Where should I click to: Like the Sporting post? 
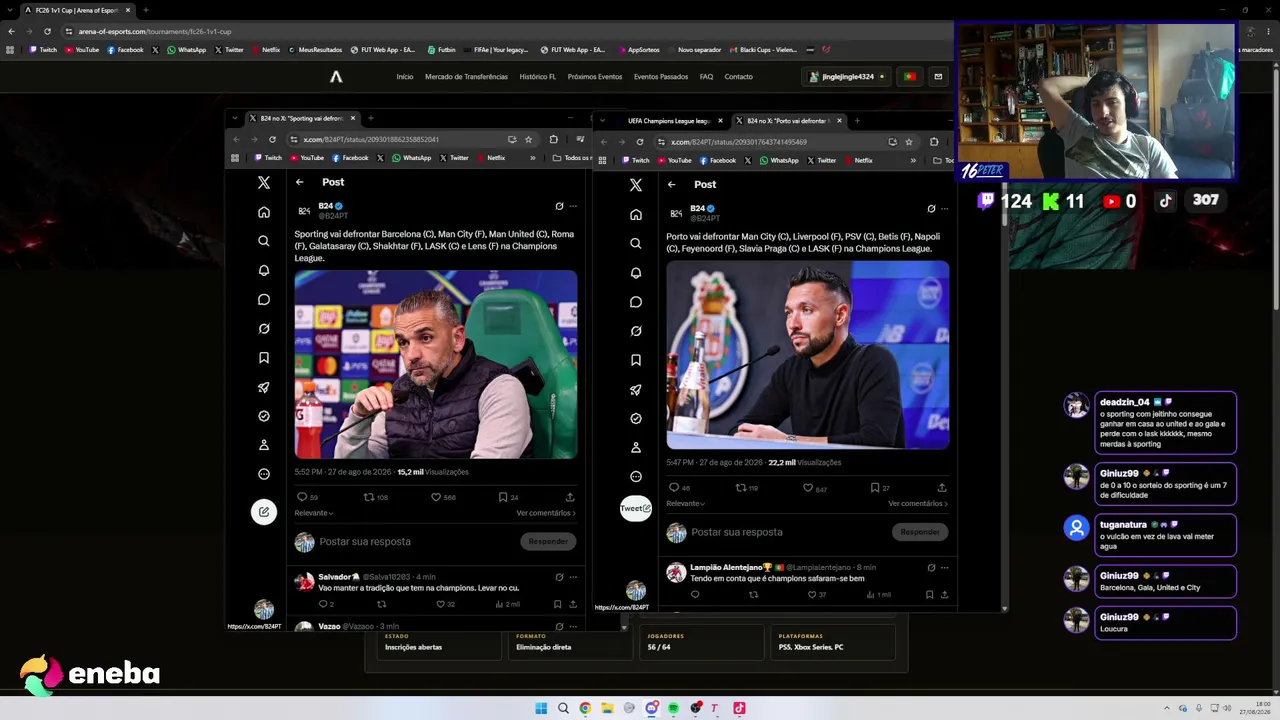pos(436,497)
